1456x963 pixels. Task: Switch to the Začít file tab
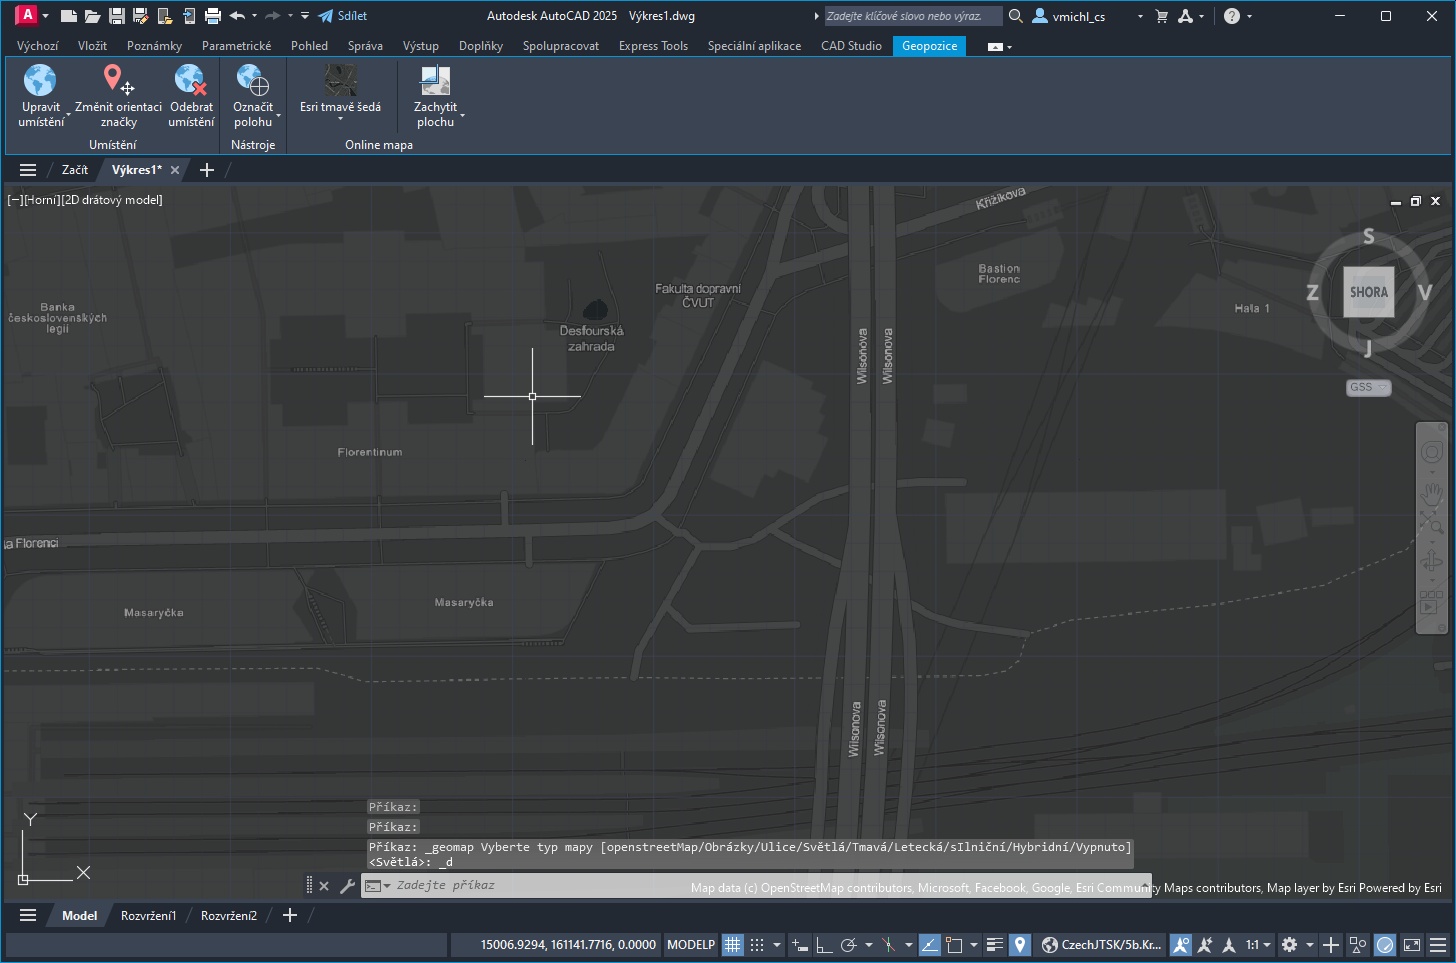(75, 170)
